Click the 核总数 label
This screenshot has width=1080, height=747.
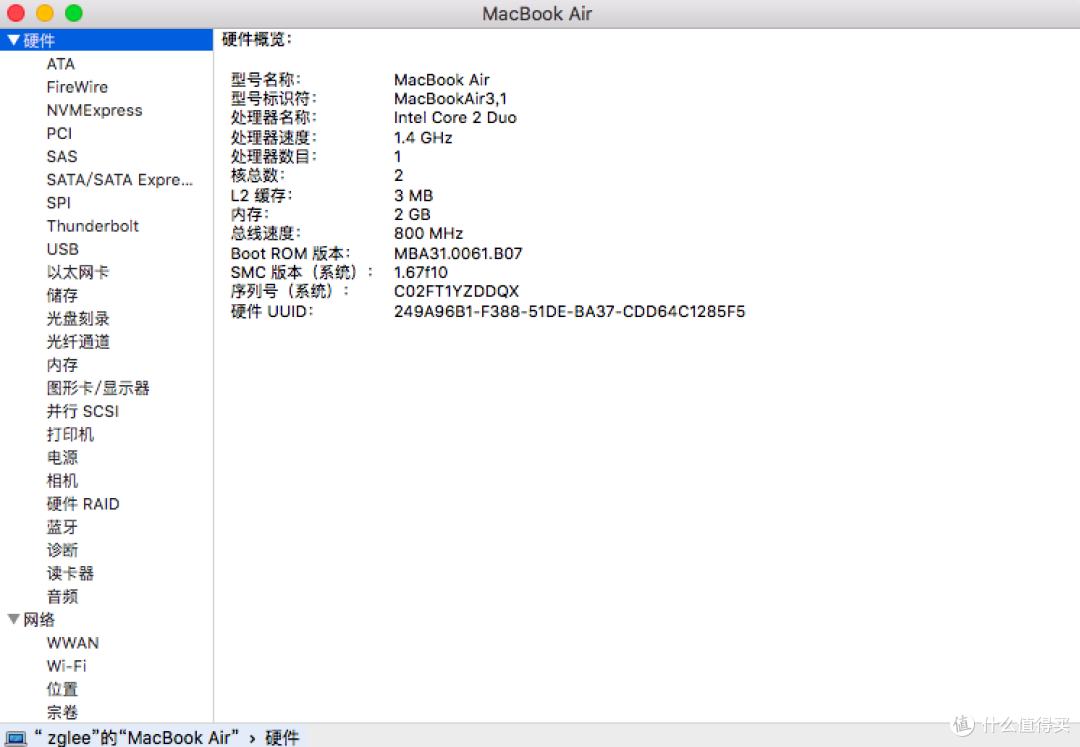pos(258,176)
